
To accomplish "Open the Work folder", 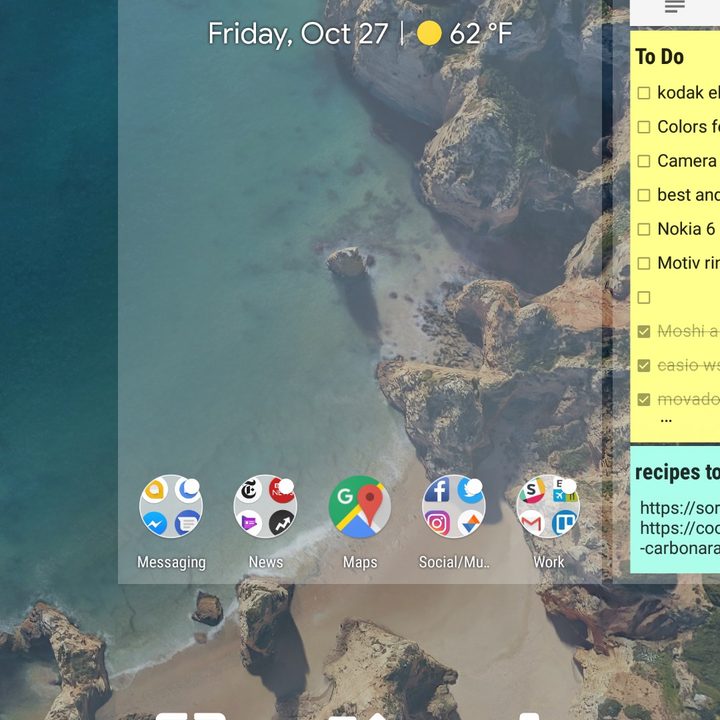I will tap(548, 506).
